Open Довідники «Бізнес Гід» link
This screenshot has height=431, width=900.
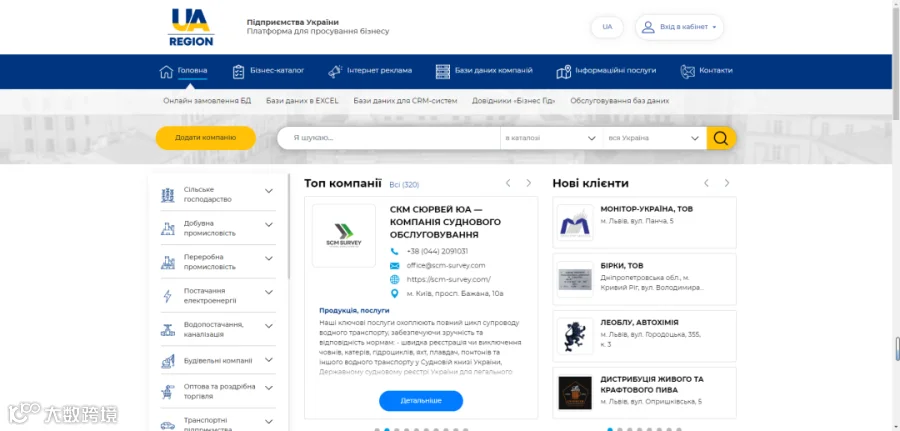(514, 100)
